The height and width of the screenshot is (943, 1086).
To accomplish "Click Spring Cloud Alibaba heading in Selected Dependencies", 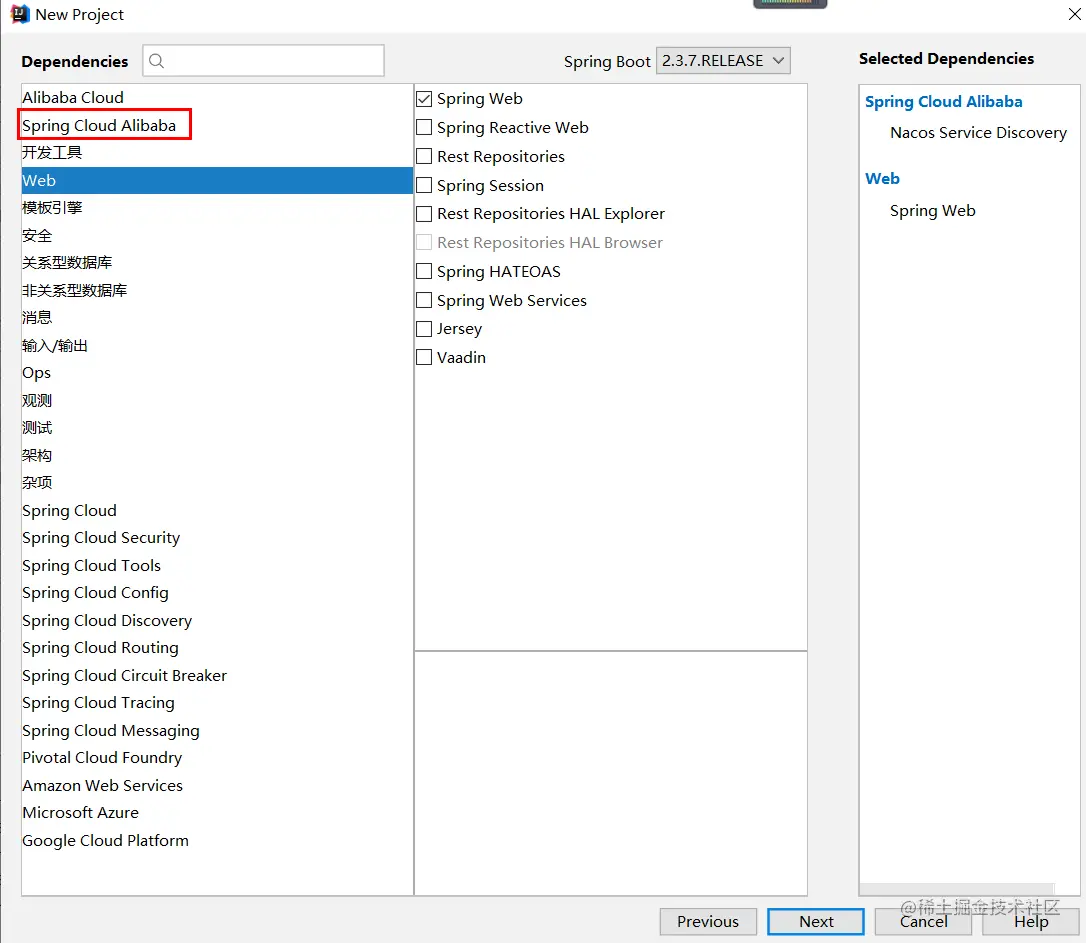I will pos(943,102).
